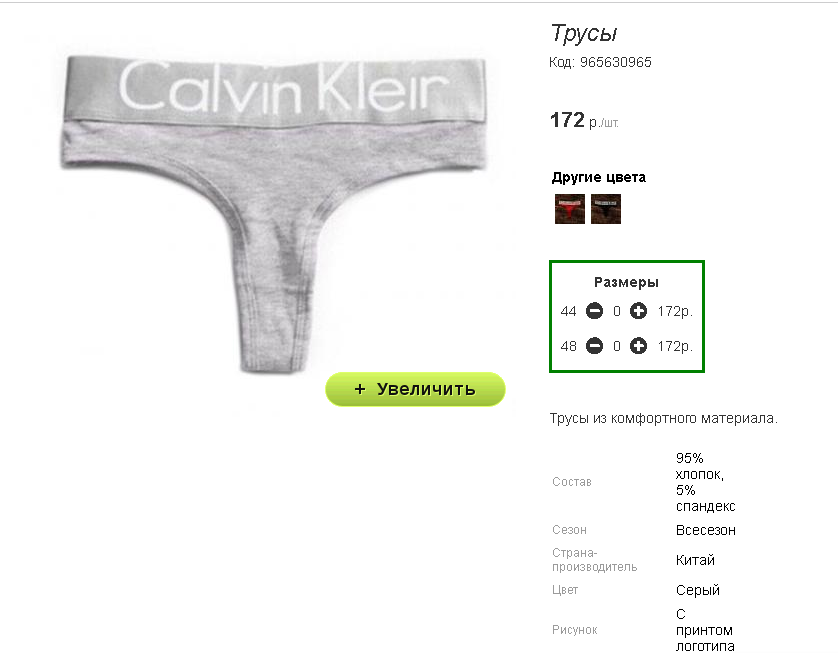The height and width of the screenshot is (653, 838).
Task: Click the quantity value for size 44
Action: point(617,312)
